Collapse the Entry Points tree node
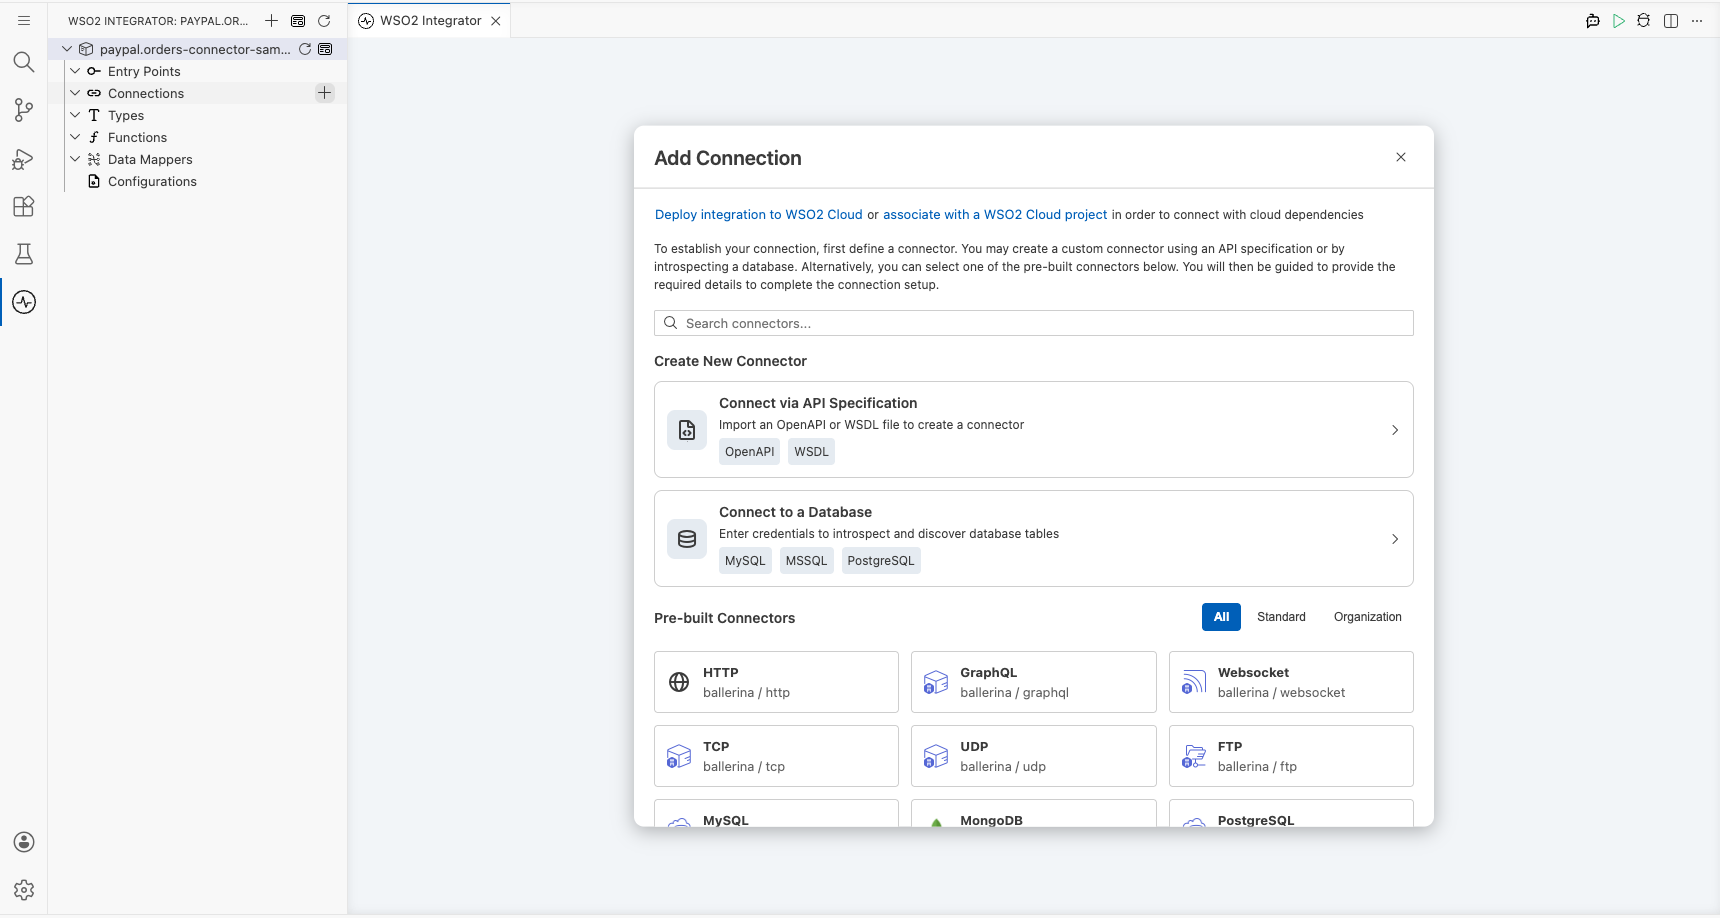This screenshot has width=1720, height=918. 75,71
